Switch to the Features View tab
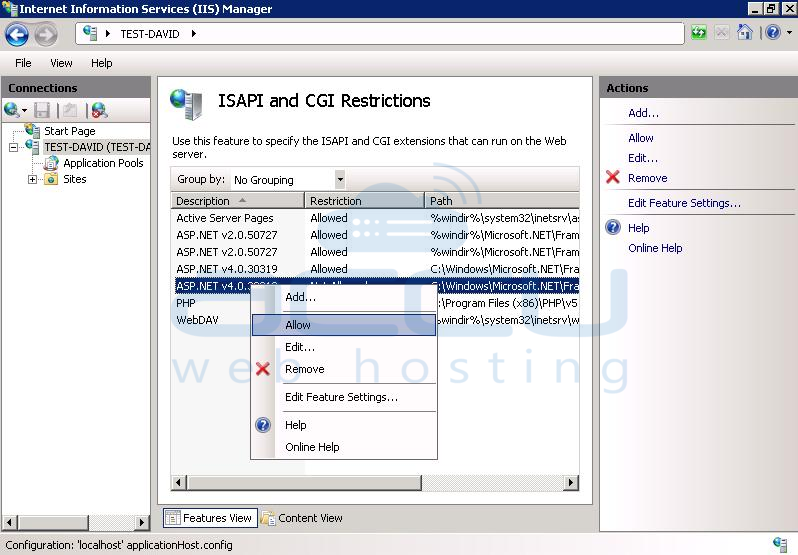Viewport: 798px width, 555px height. (210, 518)
